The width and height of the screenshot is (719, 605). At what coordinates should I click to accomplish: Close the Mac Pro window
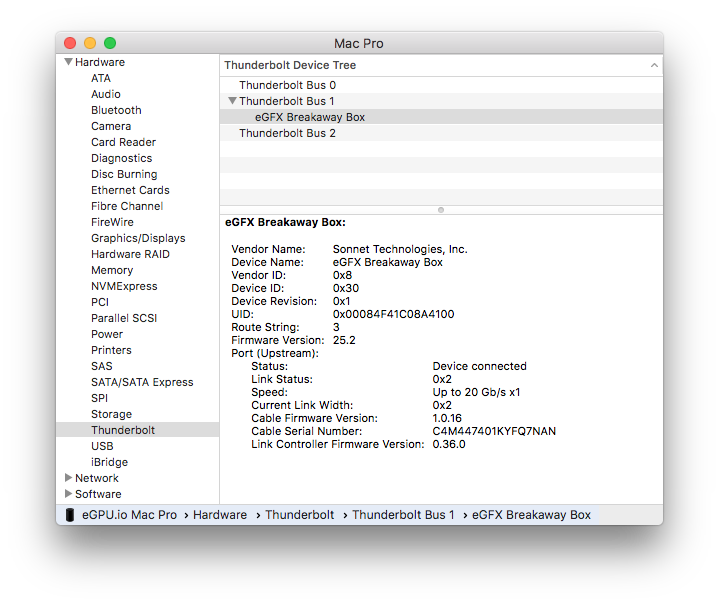coord(70,43)
